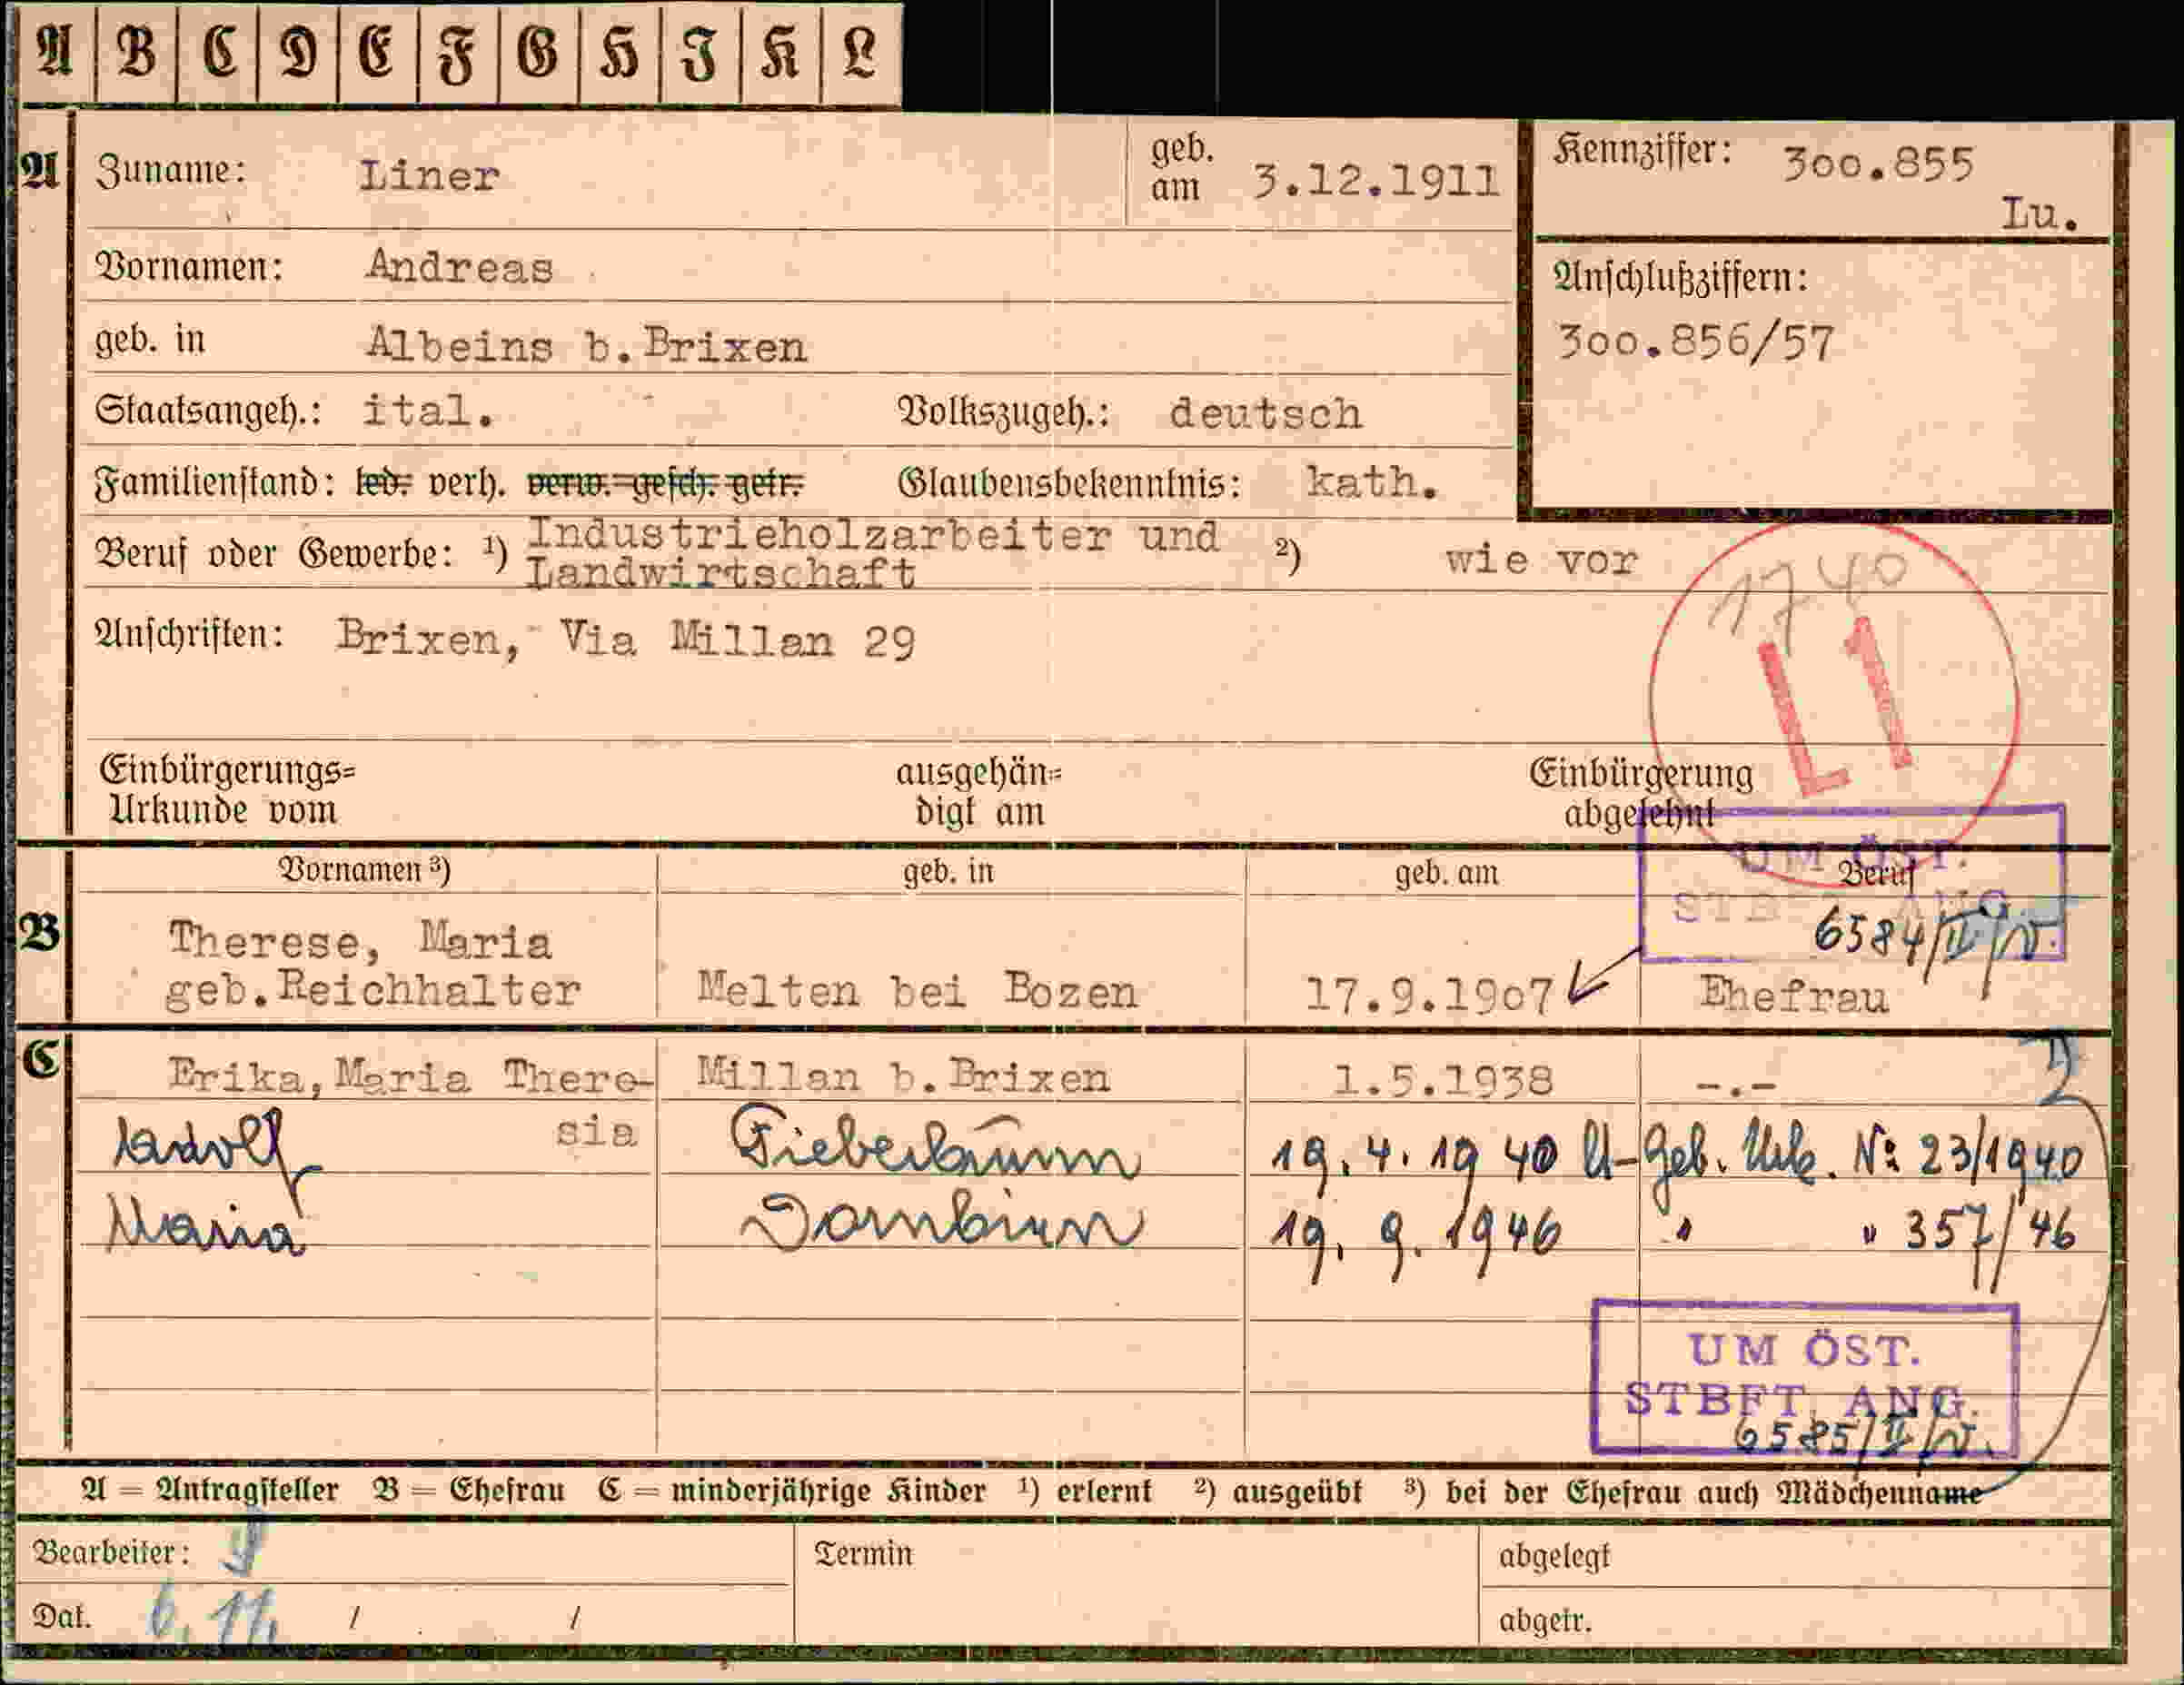Viewport: 2184px width, 1685px height.
Task: Click 'A = Antragsteller' legend text
Action: point(210,1491)
